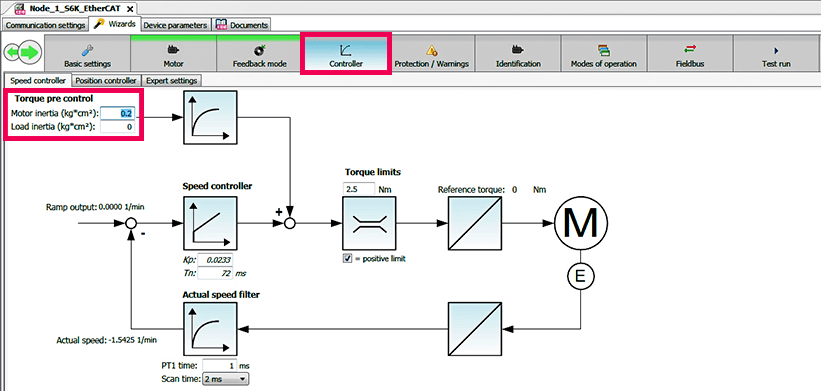Image resolution: width=821 pixels, height=391 pixels.
Task: Go to the Identification wizard step
Action: tap(518, 53)
